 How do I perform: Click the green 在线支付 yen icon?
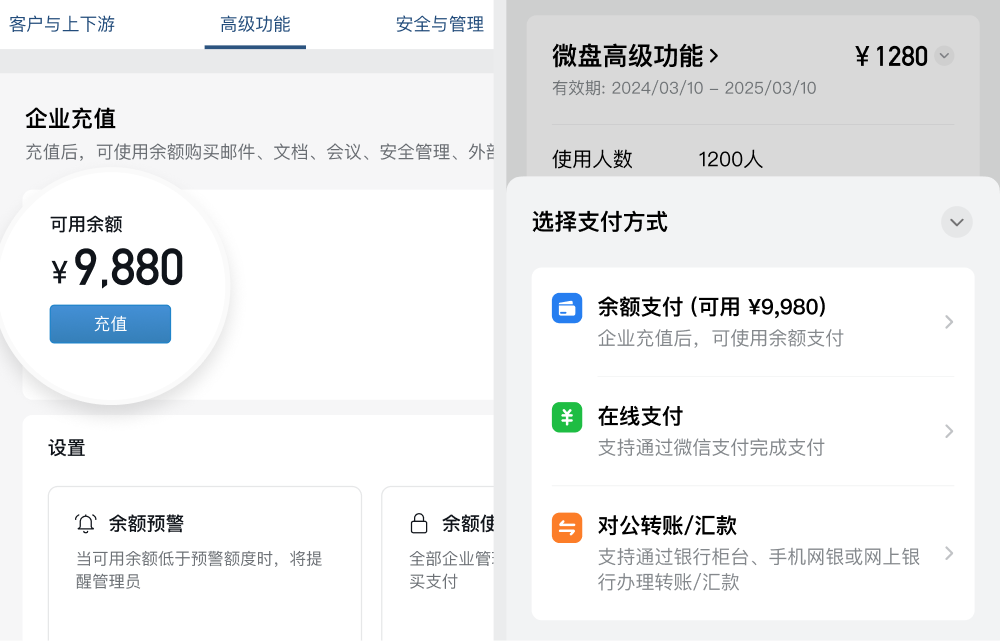pyautogui.click(x=567, y=417)
